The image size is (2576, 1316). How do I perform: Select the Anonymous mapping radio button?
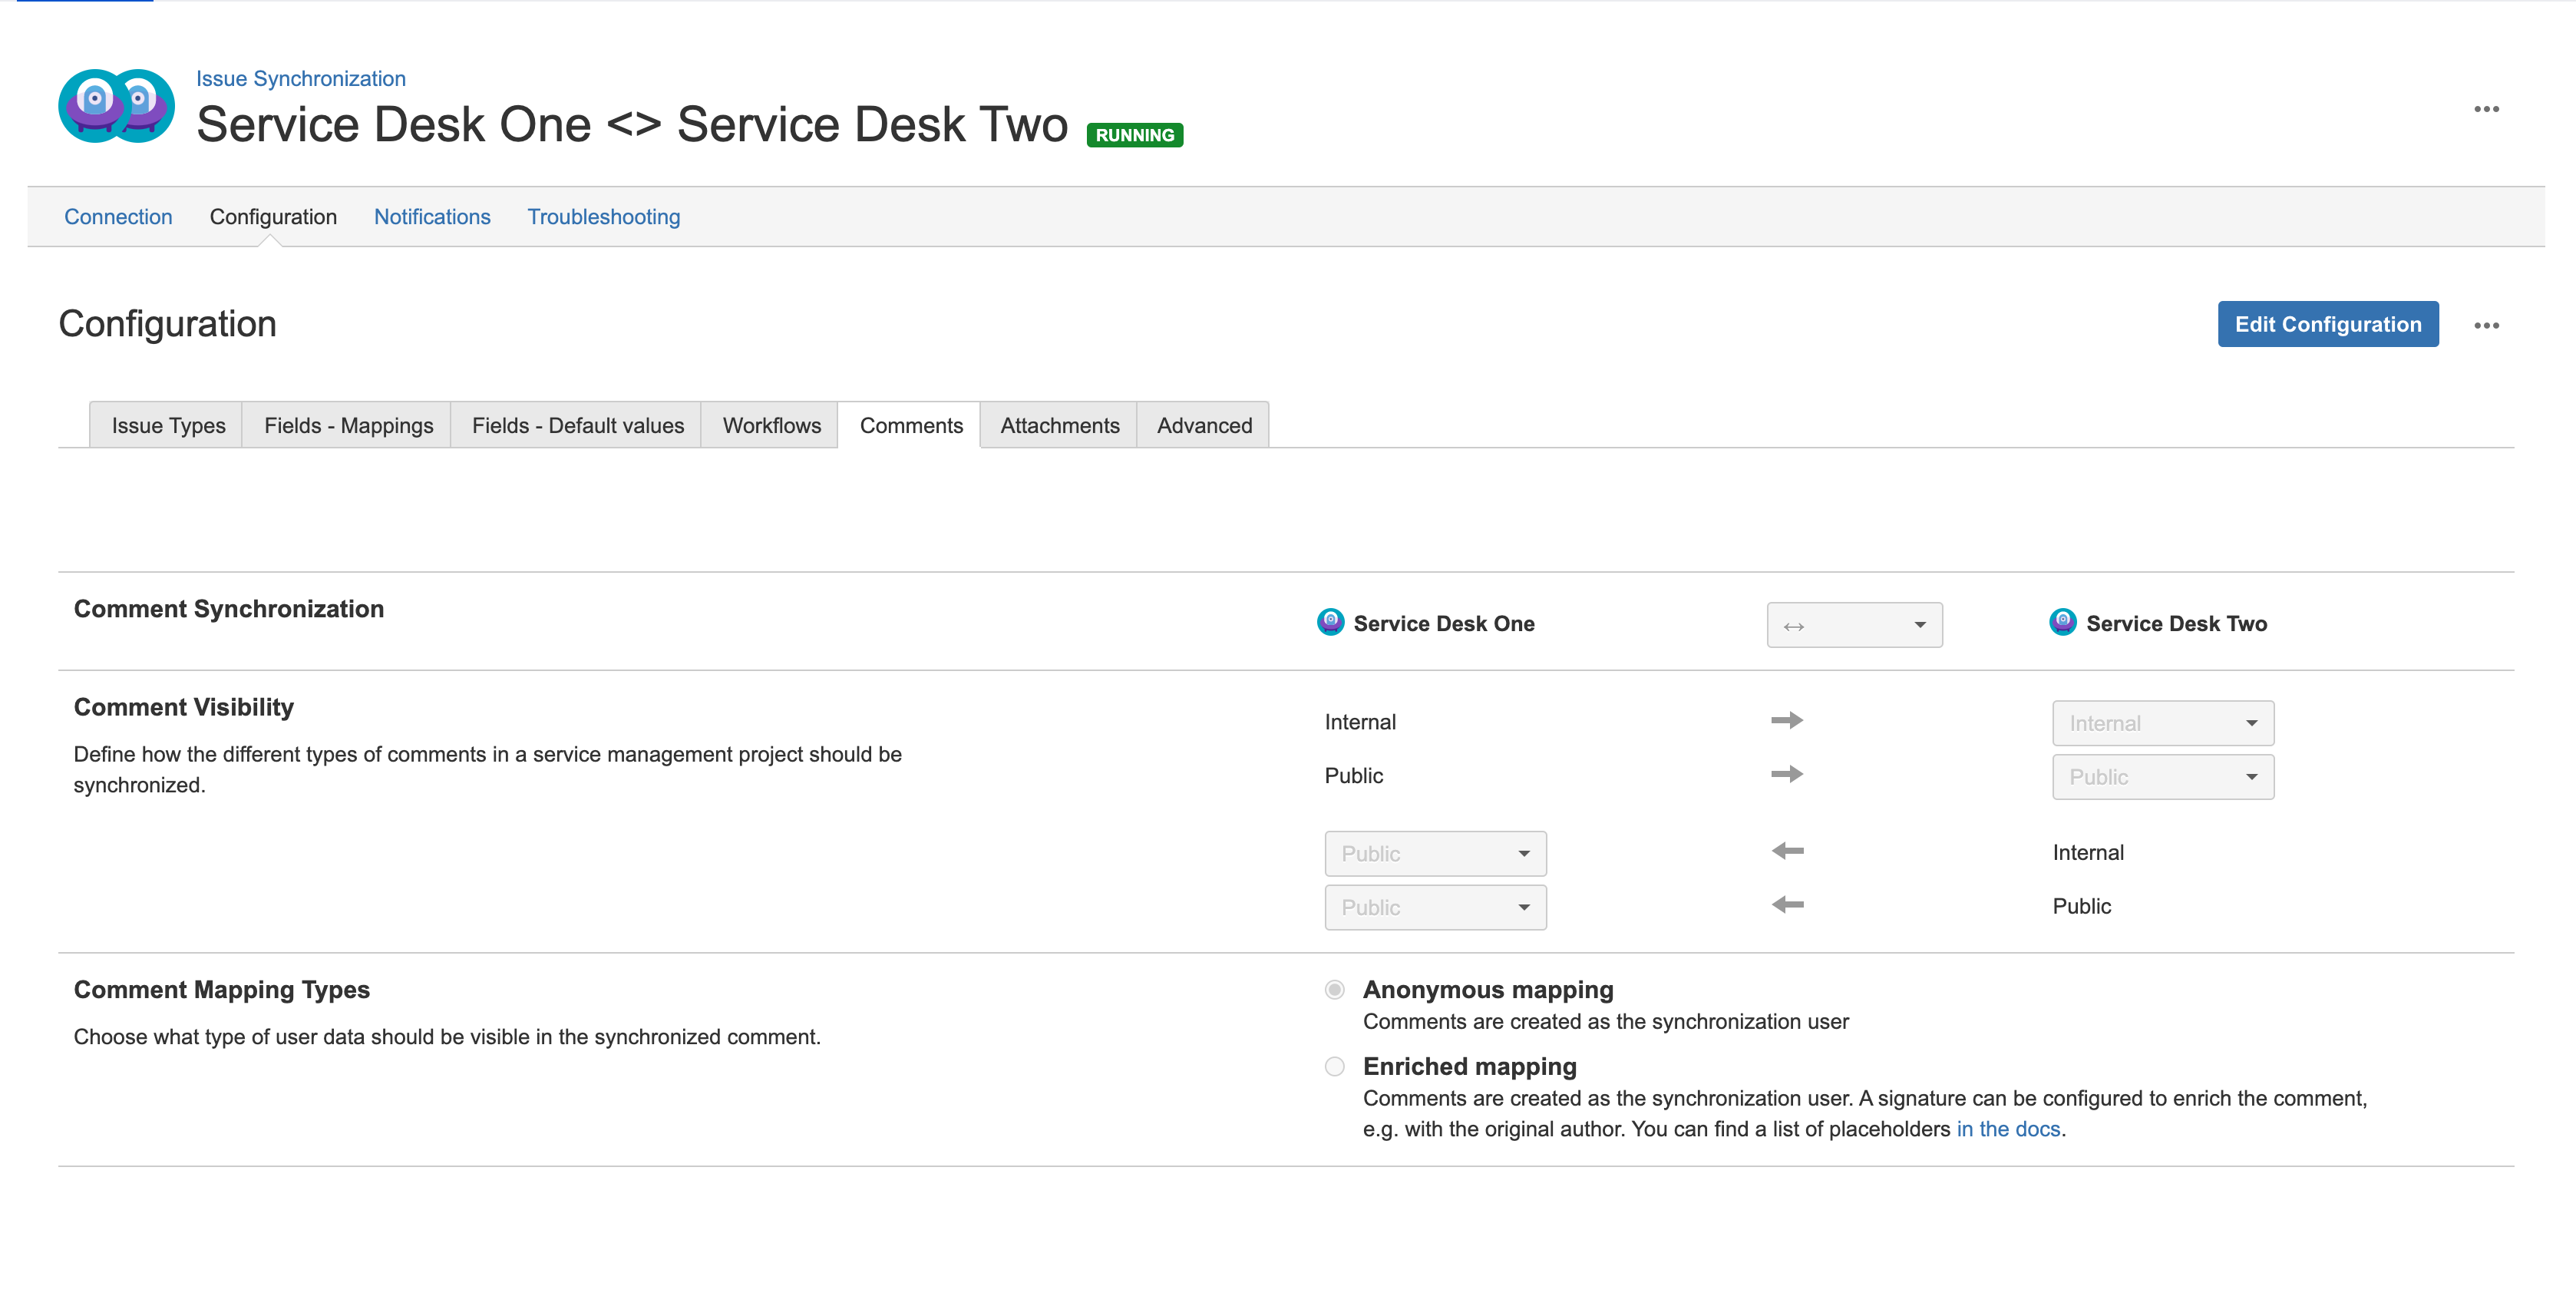pos(1334,990)
